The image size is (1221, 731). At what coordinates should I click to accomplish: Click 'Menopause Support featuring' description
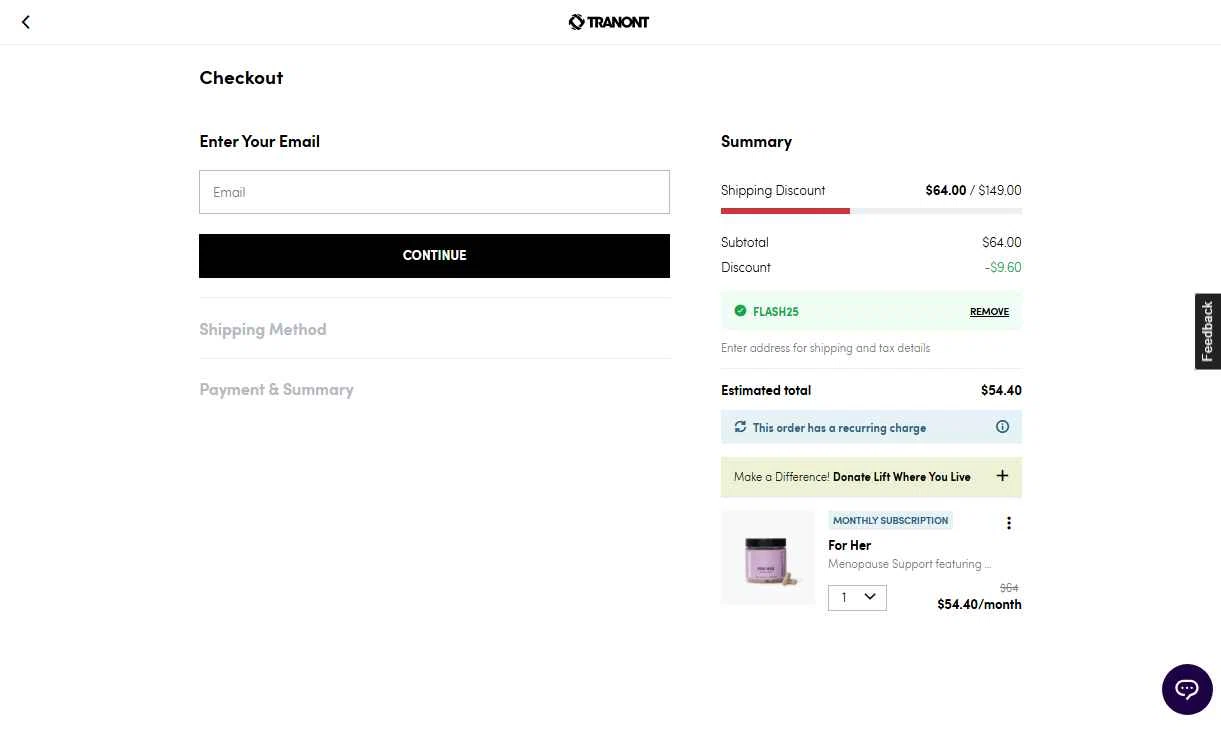pos(910,564)
